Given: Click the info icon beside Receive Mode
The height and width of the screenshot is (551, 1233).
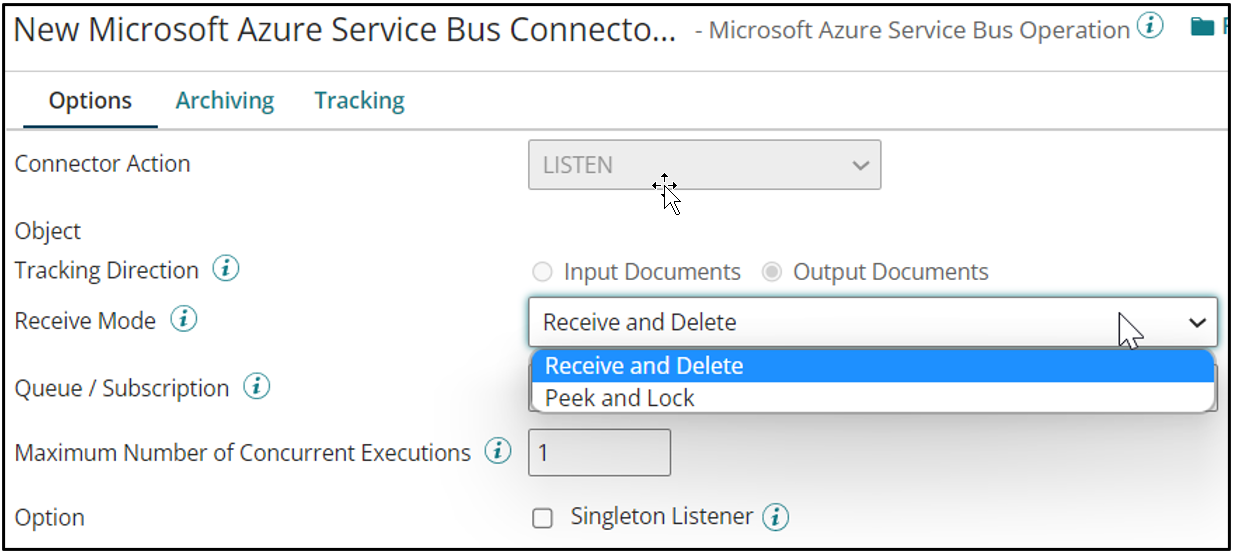Looking at the screenshot, I should pyautogui.click(x=184, y=320).
